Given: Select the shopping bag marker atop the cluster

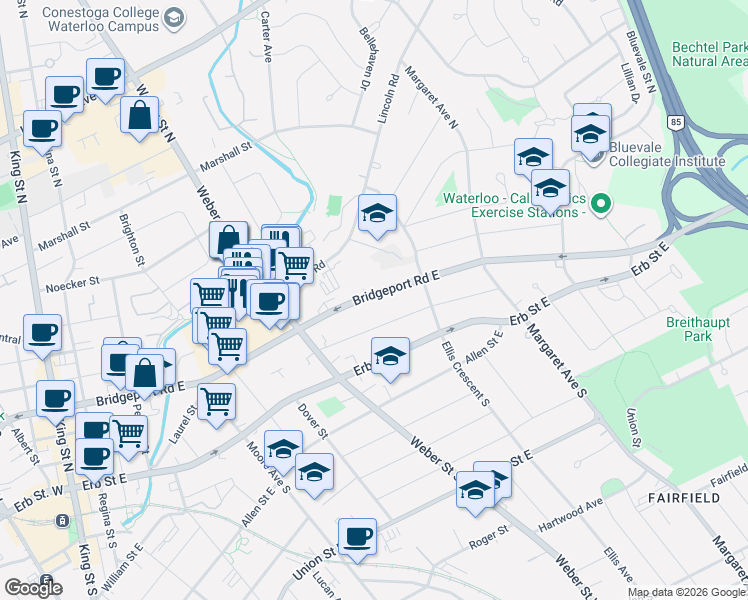Looking at the screenshot, I should pyautogui.click(x=228, y=238).
